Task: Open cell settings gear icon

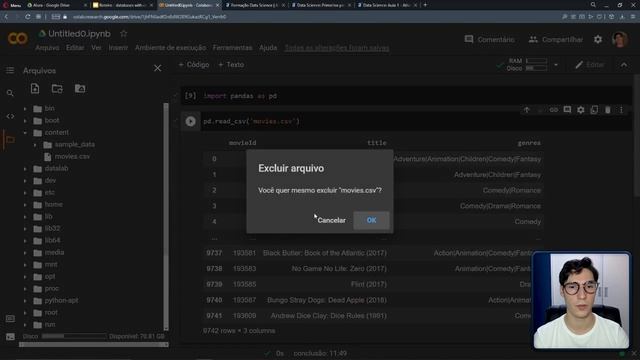Action: point(581,110)
